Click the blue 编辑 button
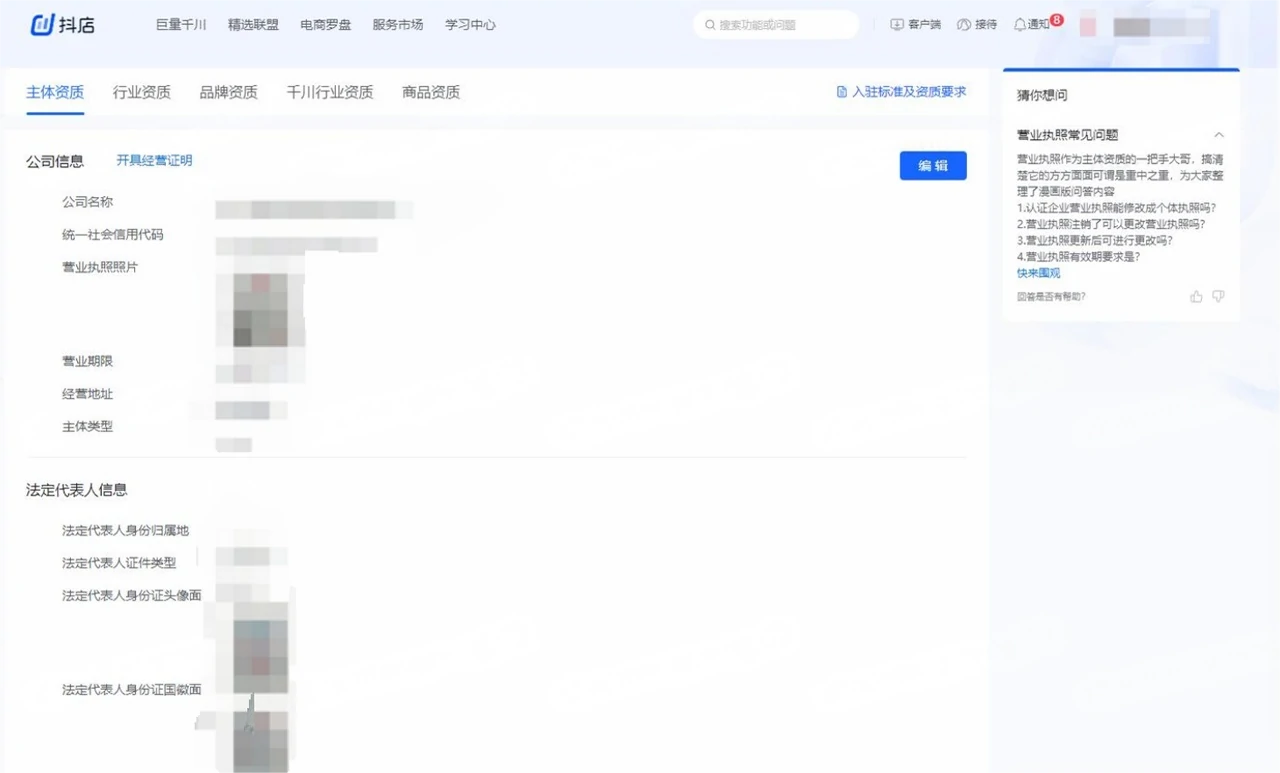Image resolution: width=1280 pixels, height=773 pixels. click(x=932, y=166)
